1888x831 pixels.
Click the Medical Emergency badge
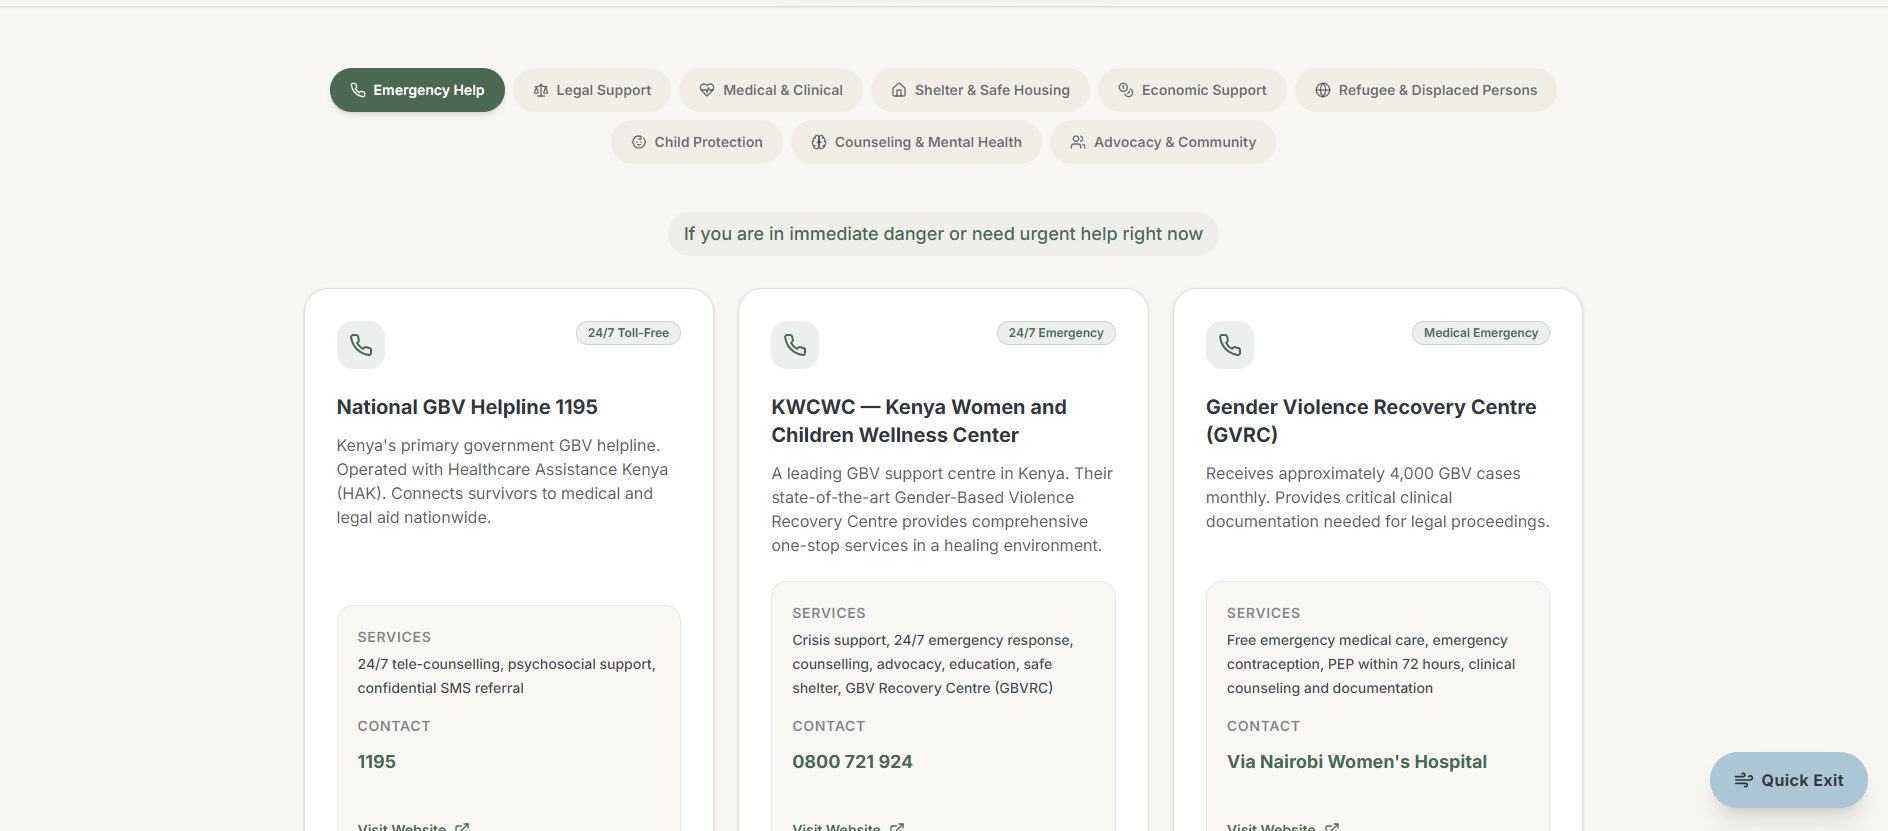[1481, 333]
